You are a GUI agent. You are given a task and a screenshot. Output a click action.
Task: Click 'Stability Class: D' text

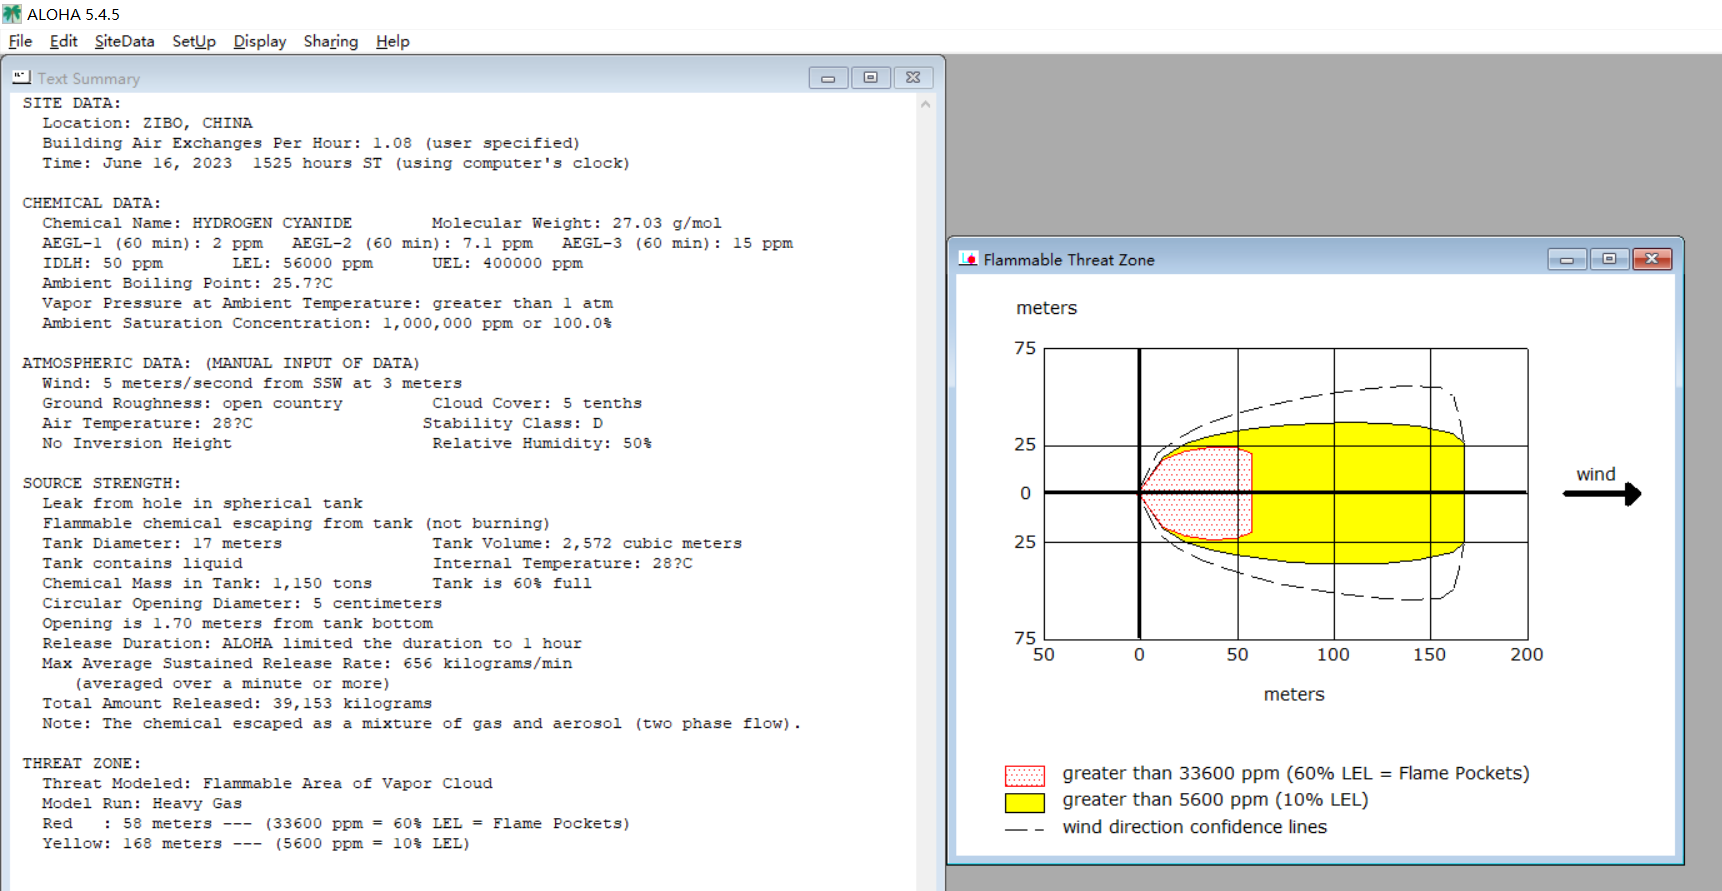512,423
